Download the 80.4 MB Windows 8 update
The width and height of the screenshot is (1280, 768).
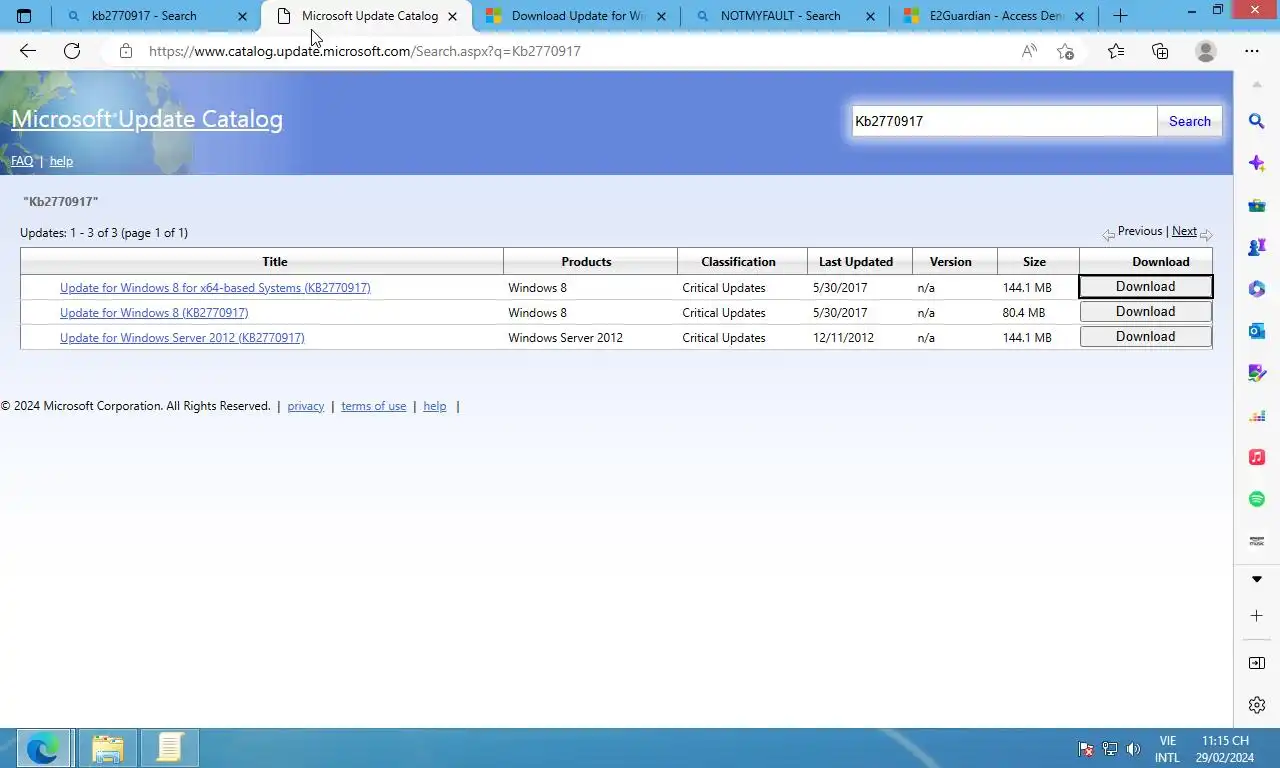pyautogui.click(x=1146, y=312)
